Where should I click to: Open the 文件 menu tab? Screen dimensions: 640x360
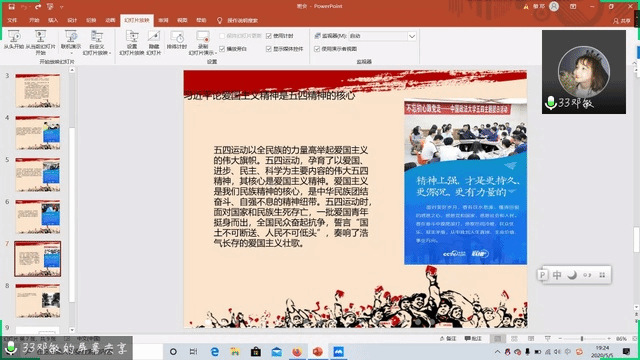[x=12, y=20]
